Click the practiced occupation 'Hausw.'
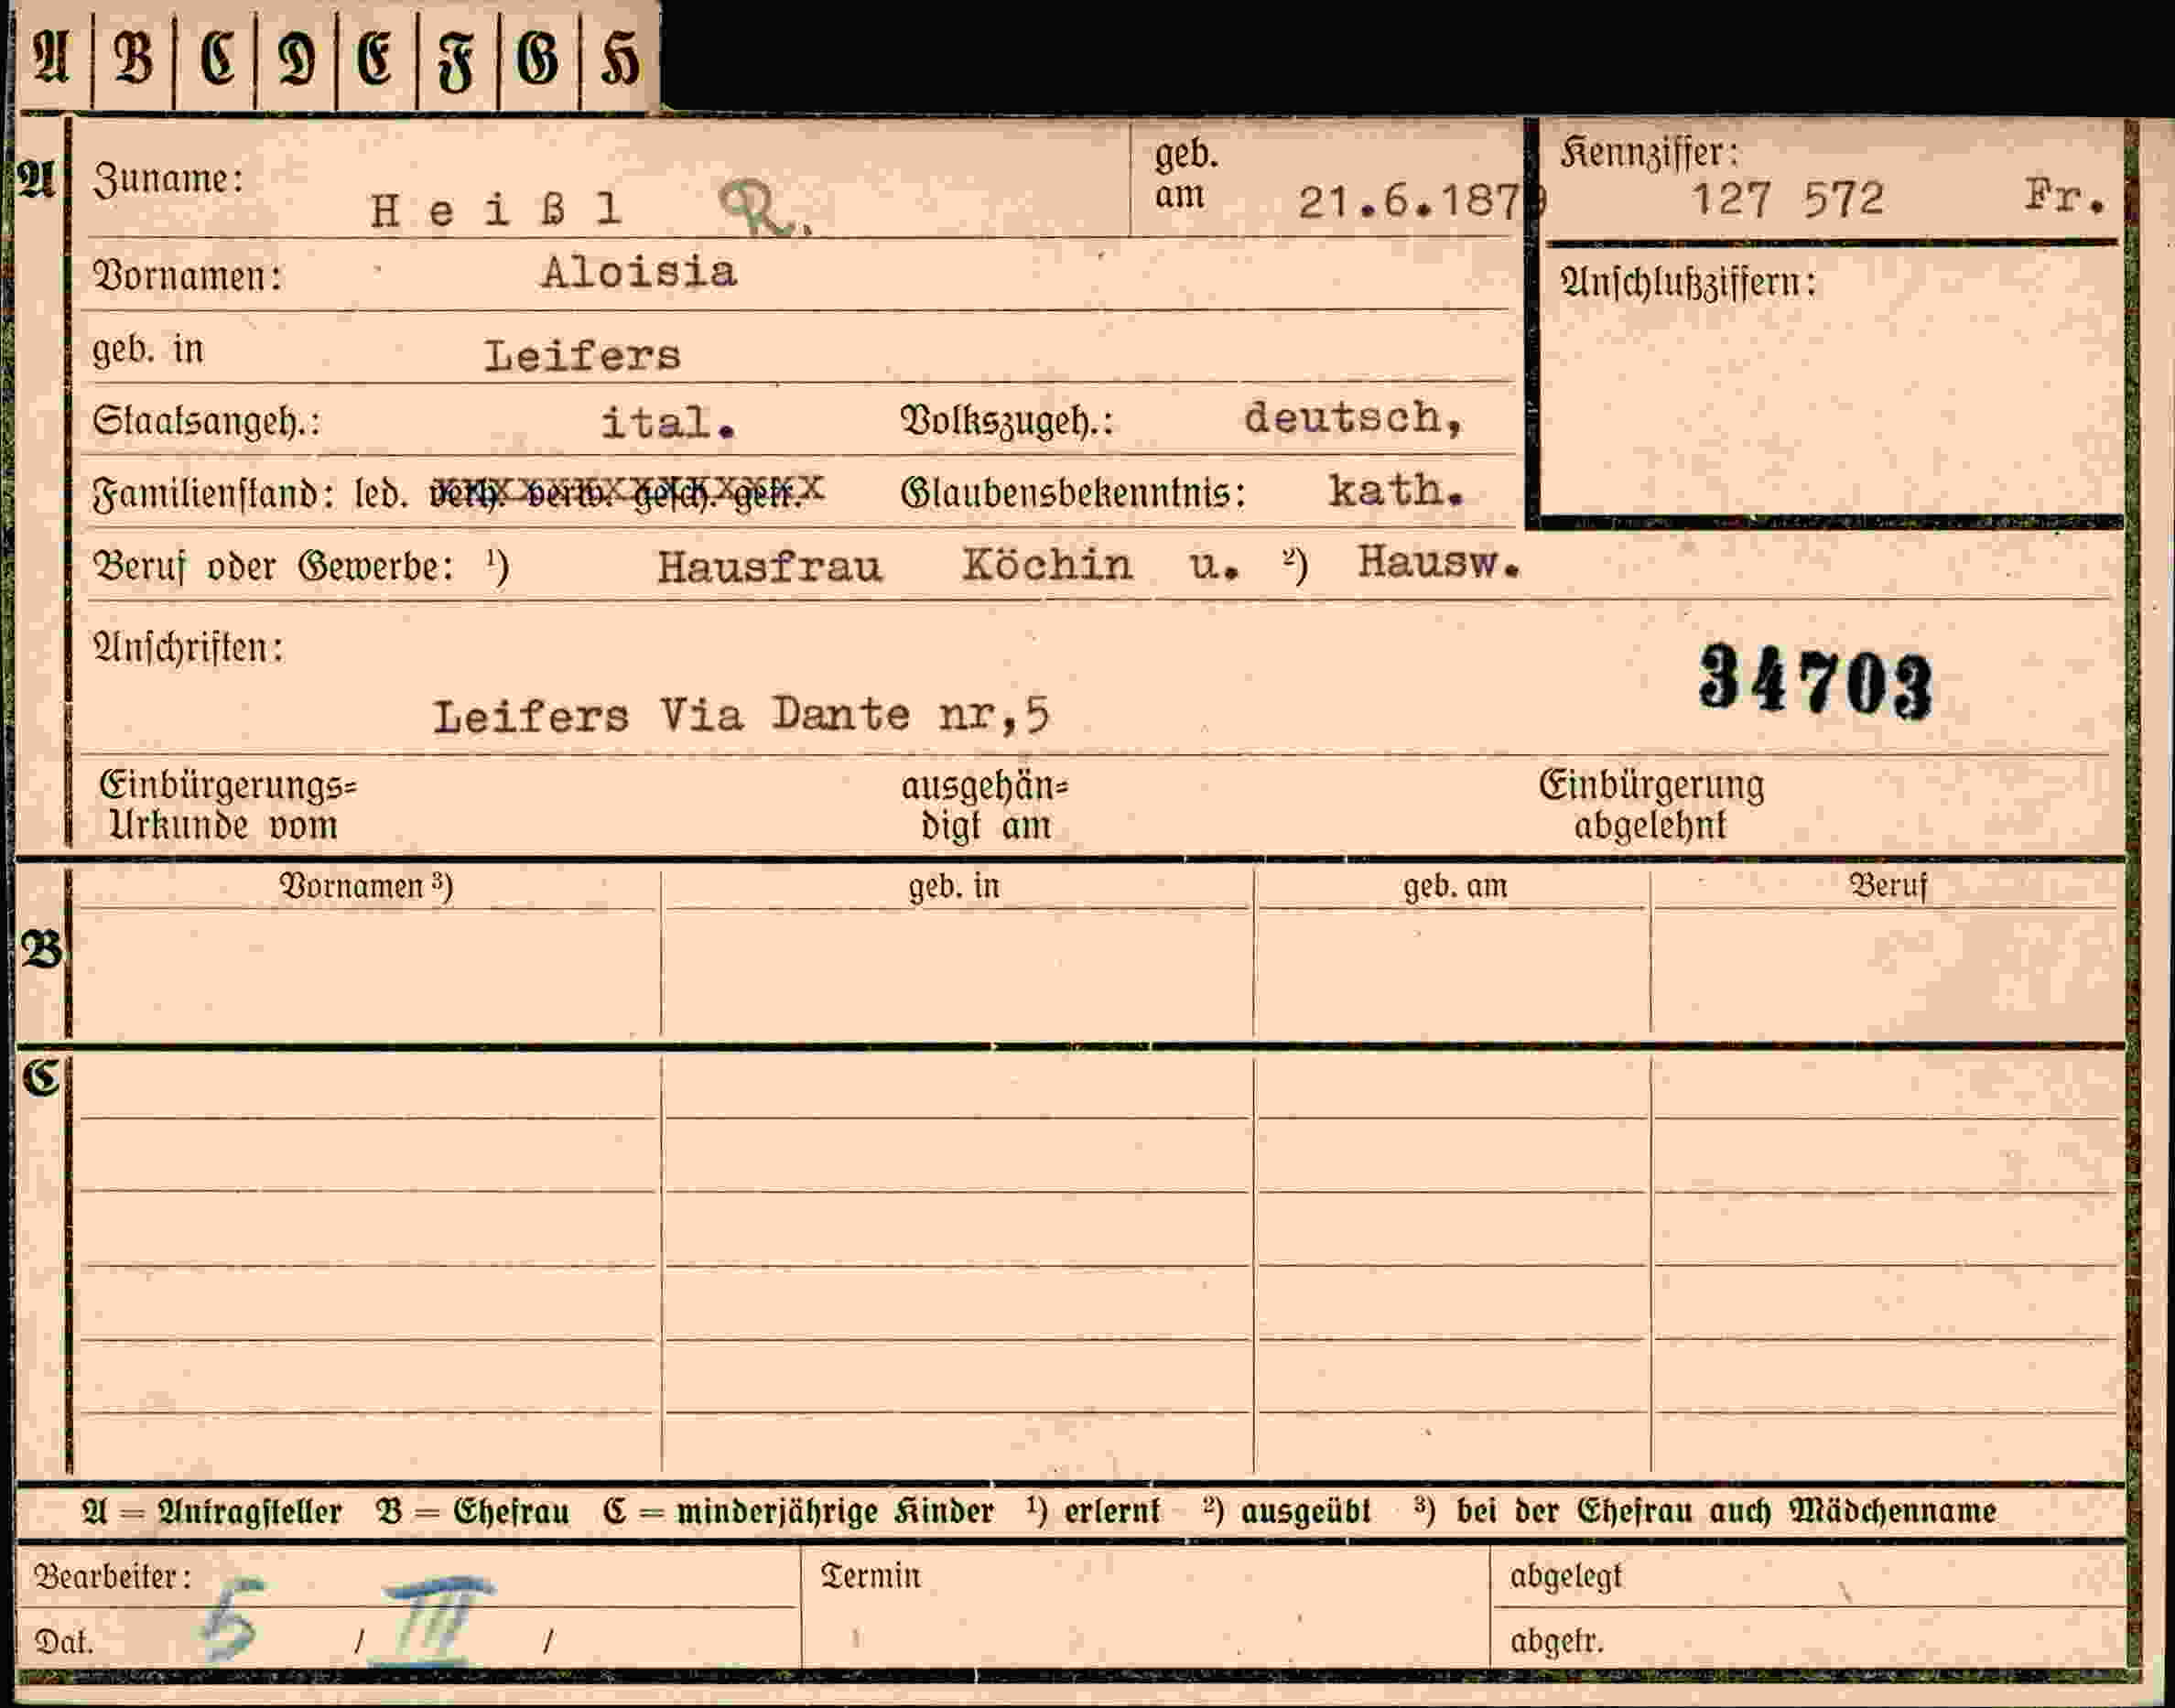Viewport: 2175px width, 1708px height. [1438, 563]
